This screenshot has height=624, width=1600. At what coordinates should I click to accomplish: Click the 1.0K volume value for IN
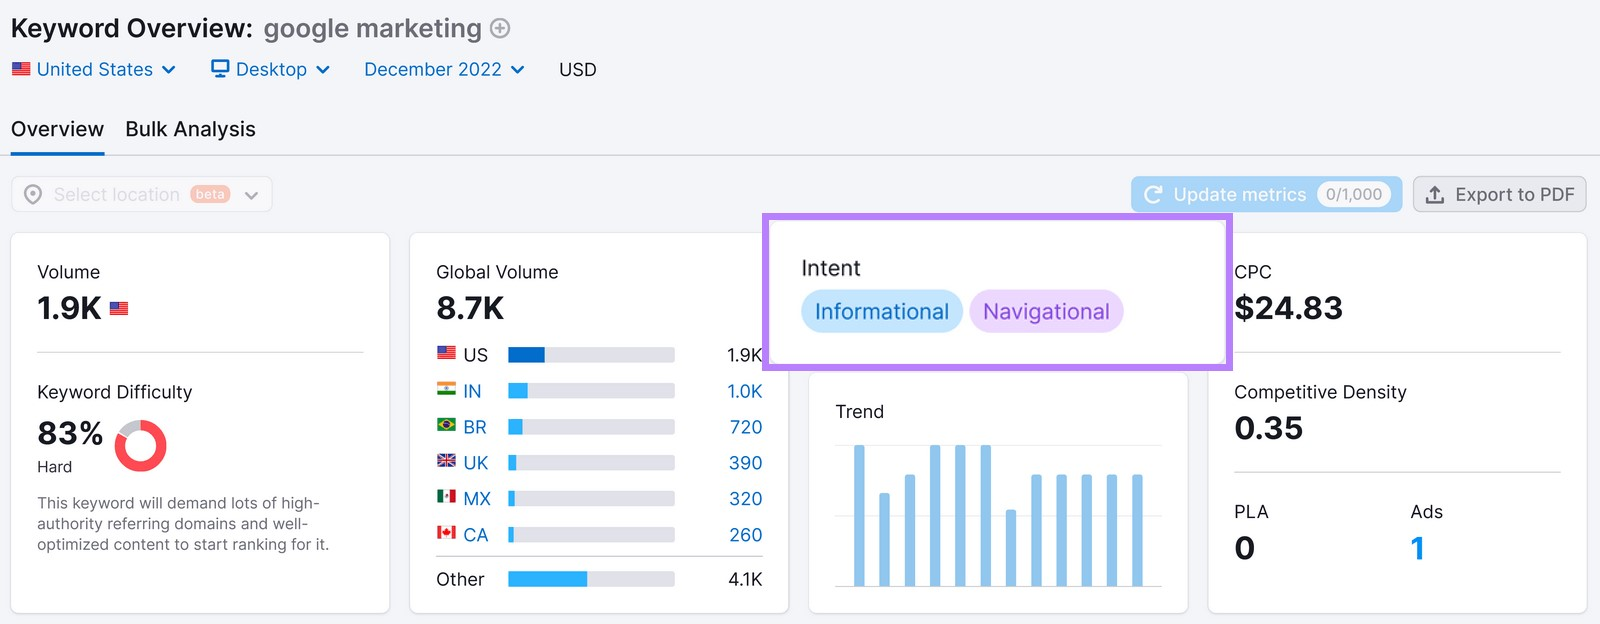tap(744, 391)
